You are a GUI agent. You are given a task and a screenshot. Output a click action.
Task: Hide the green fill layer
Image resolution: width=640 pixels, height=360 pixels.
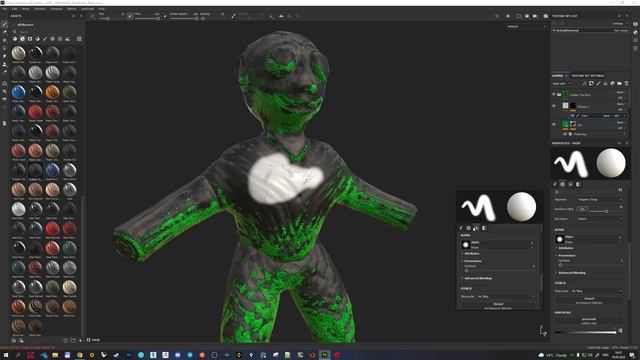point(554,124)
